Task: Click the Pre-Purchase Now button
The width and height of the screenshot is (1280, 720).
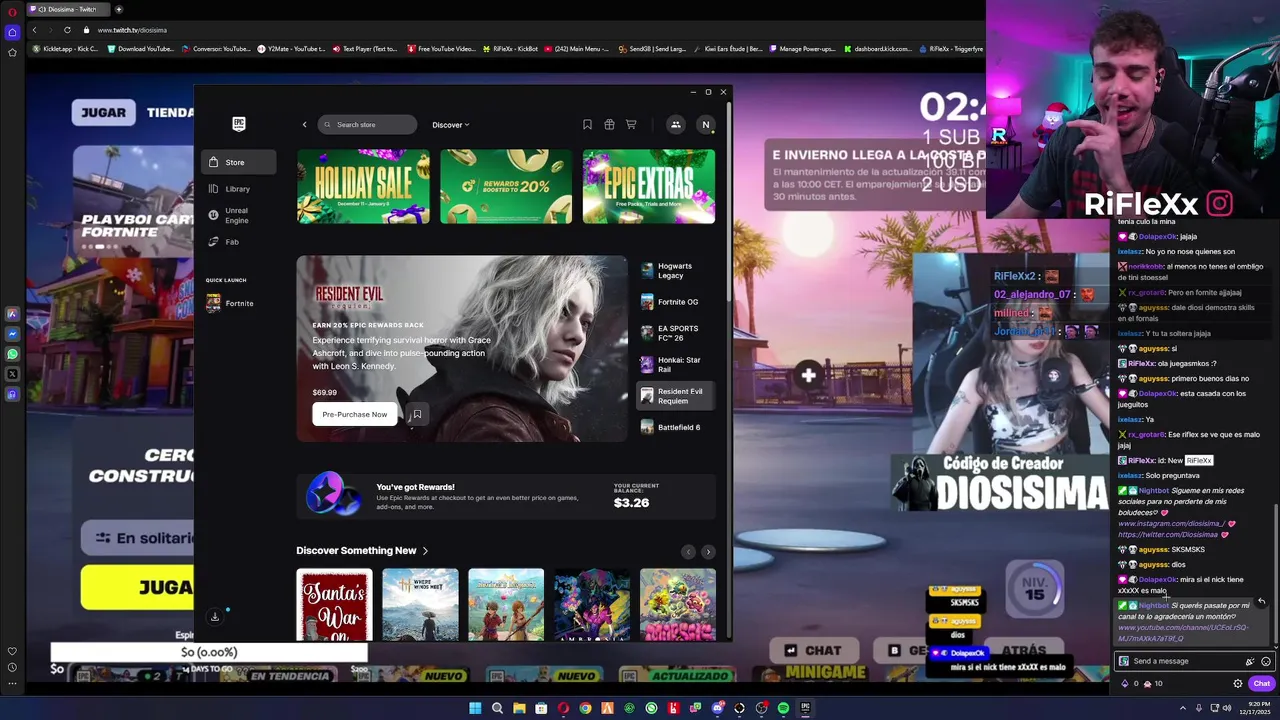Action: click(354, 414)
